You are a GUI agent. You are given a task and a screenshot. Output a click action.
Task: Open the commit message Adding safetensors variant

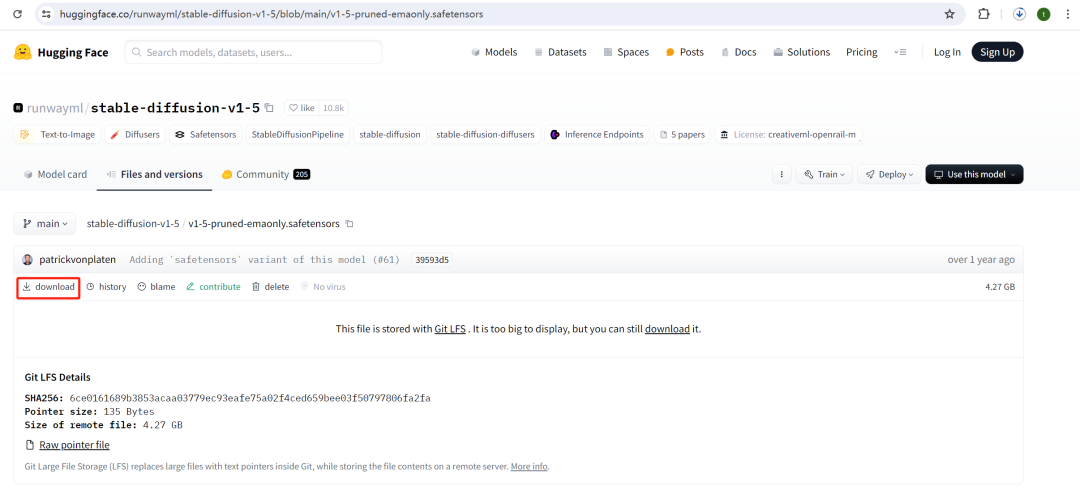point(264,260)
